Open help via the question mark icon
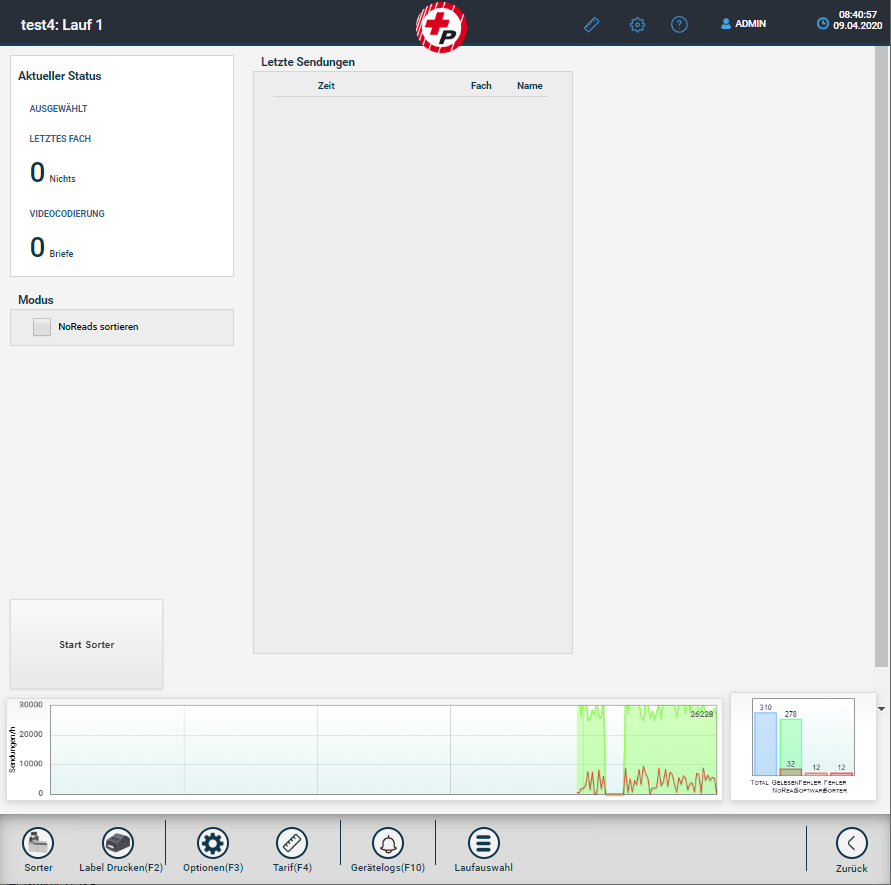The height and width of the screenshot is (885, 891). coord(679,24)
